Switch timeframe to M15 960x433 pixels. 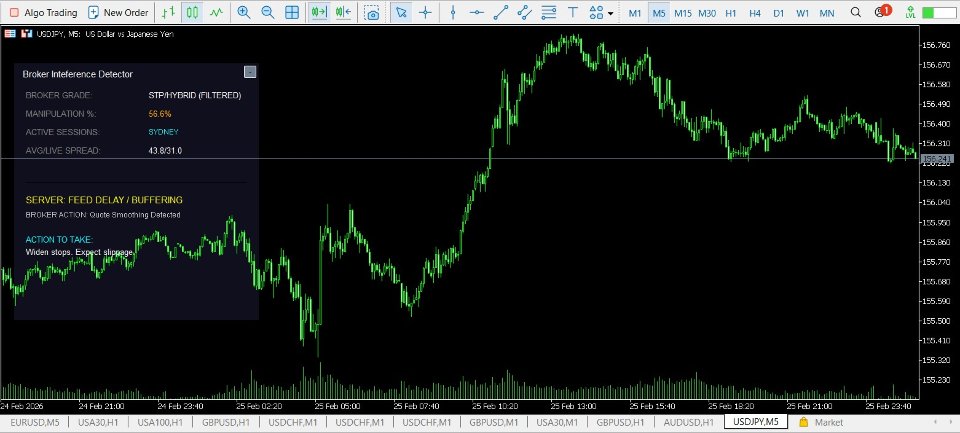[683, 13]
